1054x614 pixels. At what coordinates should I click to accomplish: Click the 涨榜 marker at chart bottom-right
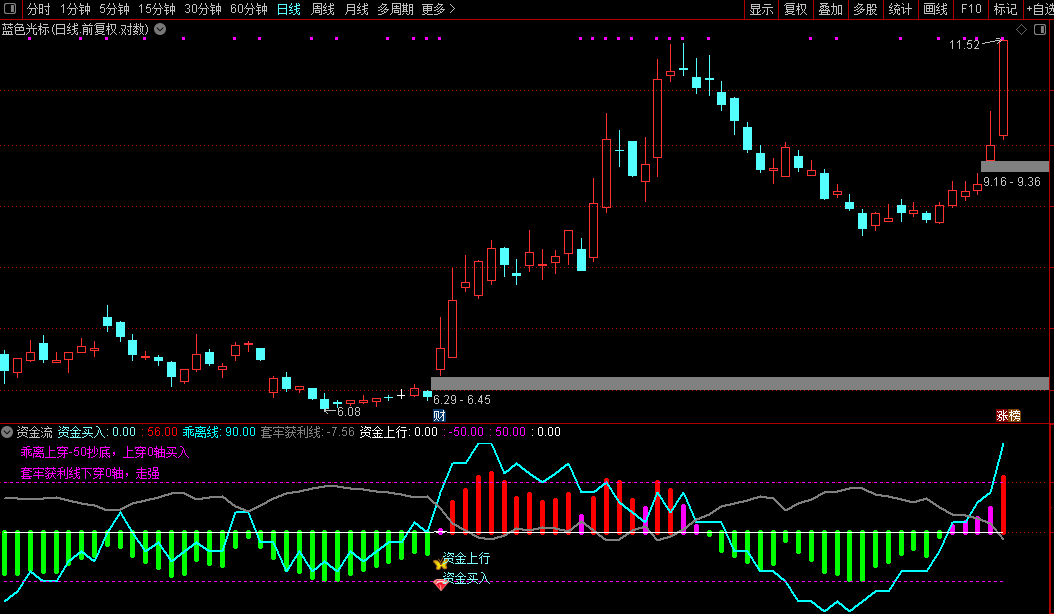[1008, 416]
